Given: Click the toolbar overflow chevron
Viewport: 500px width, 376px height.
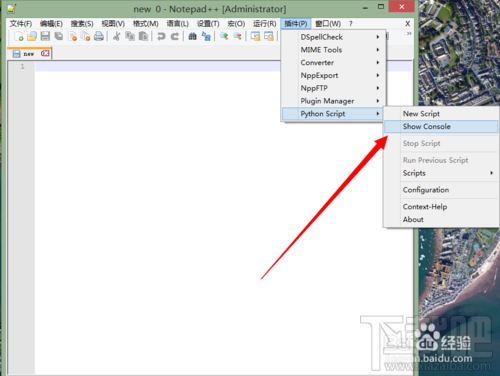Looking at the screenshot, I should (409, 34).
